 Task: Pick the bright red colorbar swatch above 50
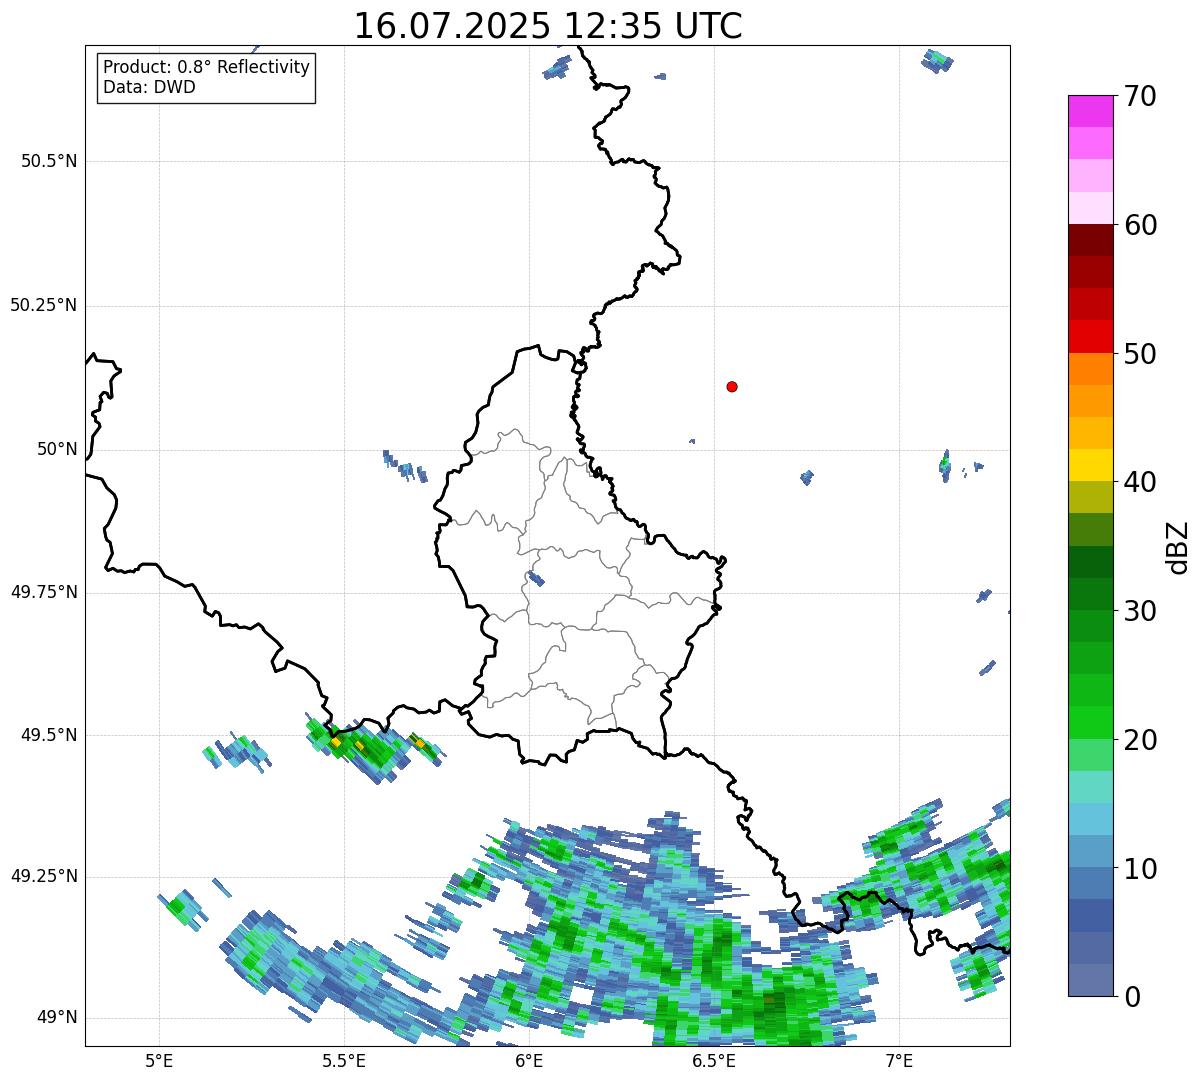coord(1090,336)
